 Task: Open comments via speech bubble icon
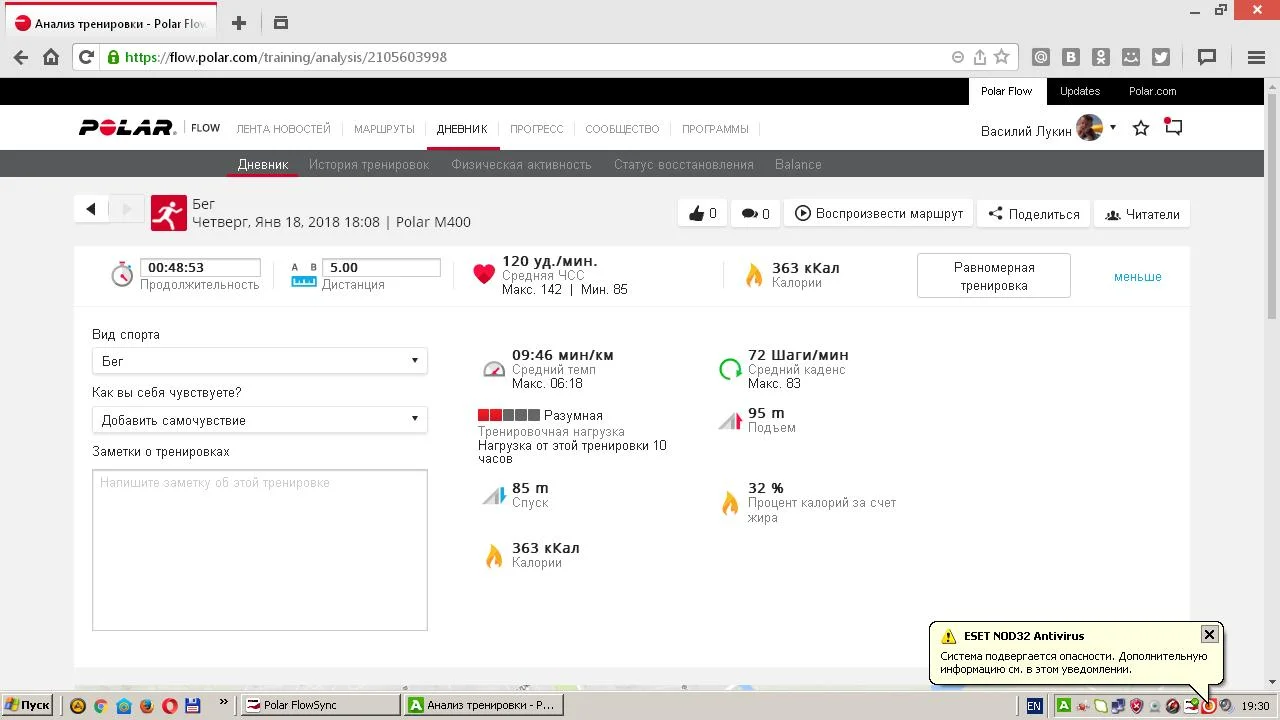click(x=749, y=213)
